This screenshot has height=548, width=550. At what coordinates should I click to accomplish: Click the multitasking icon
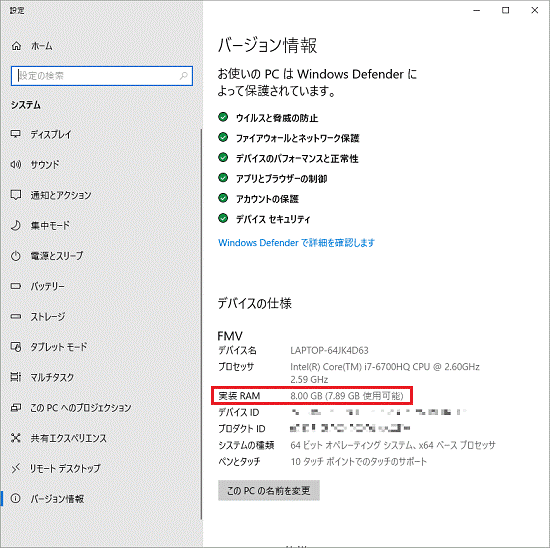click(x=16, y=377)
